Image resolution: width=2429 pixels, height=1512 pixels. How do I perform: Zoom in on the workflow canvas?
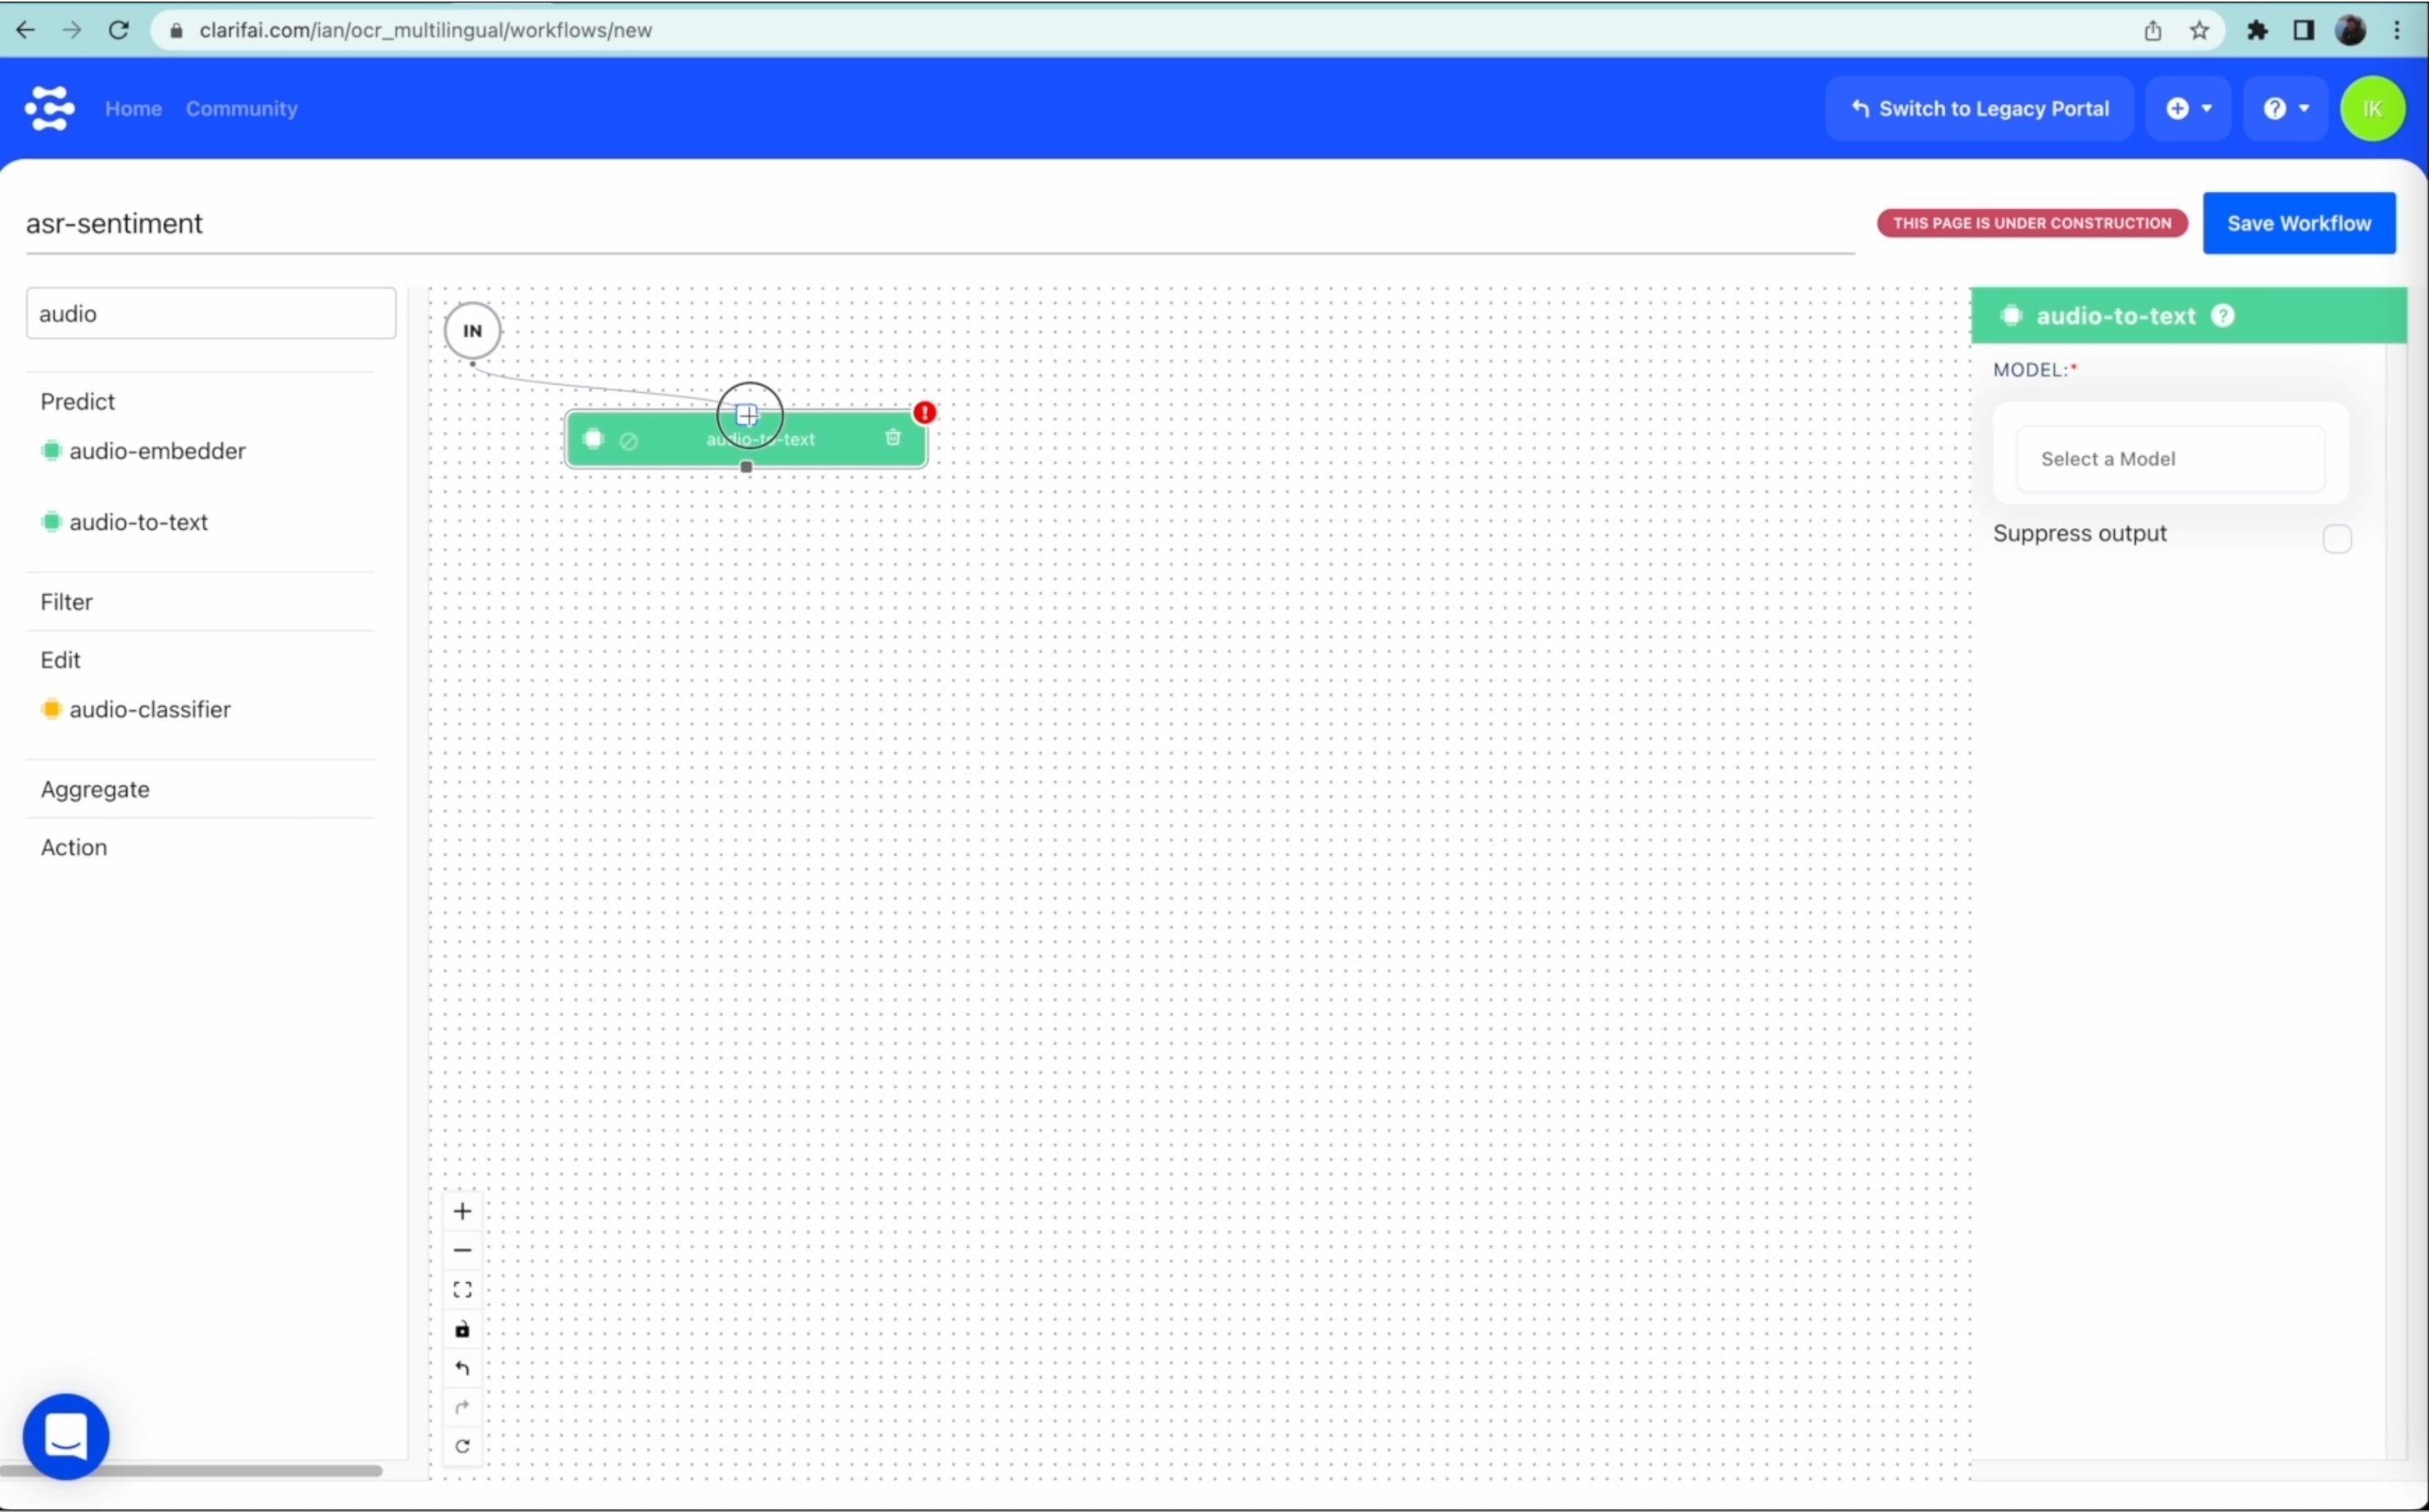point(462,1211)
